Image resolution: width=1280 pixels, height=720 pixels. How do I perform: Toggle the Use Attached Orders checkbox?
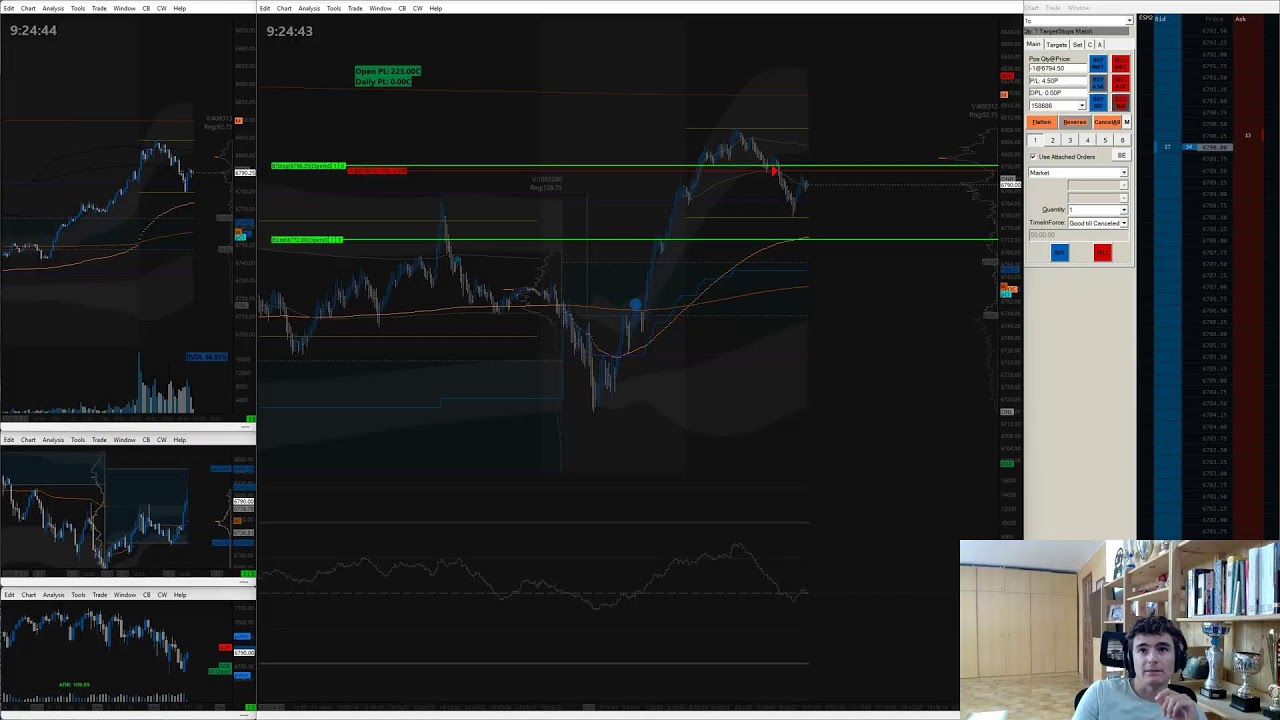(1033, 157)
